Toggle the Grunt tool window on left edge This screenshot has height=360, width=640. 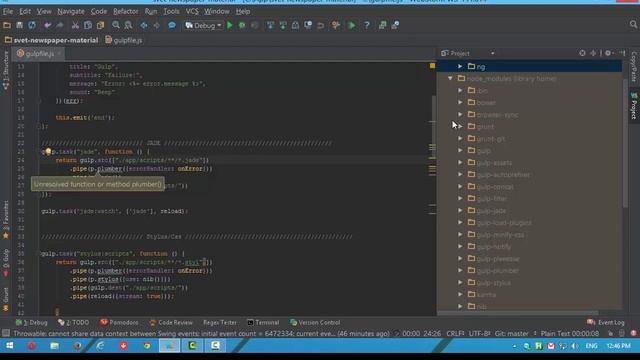click(6, 300)
